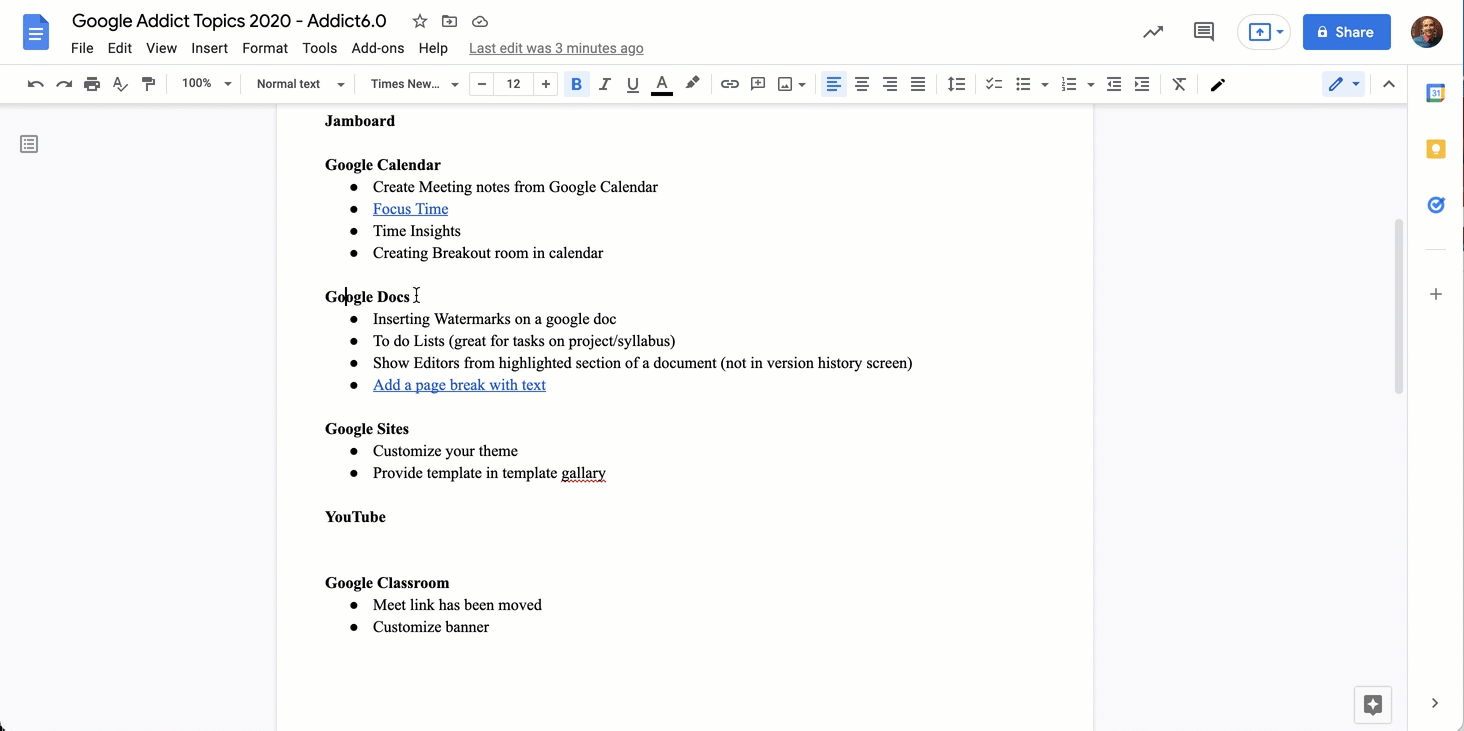Click the Focus Time link
Image resolution: width=1464 pixels, height=731 pixels.
410,209
